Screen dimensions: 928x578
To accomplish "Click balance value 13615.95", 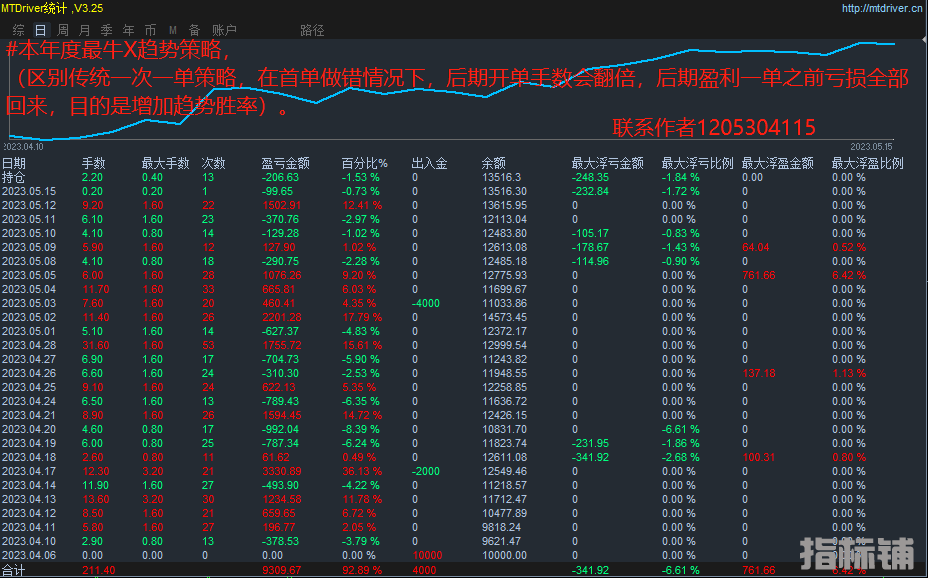I will [x=504, y=206].
